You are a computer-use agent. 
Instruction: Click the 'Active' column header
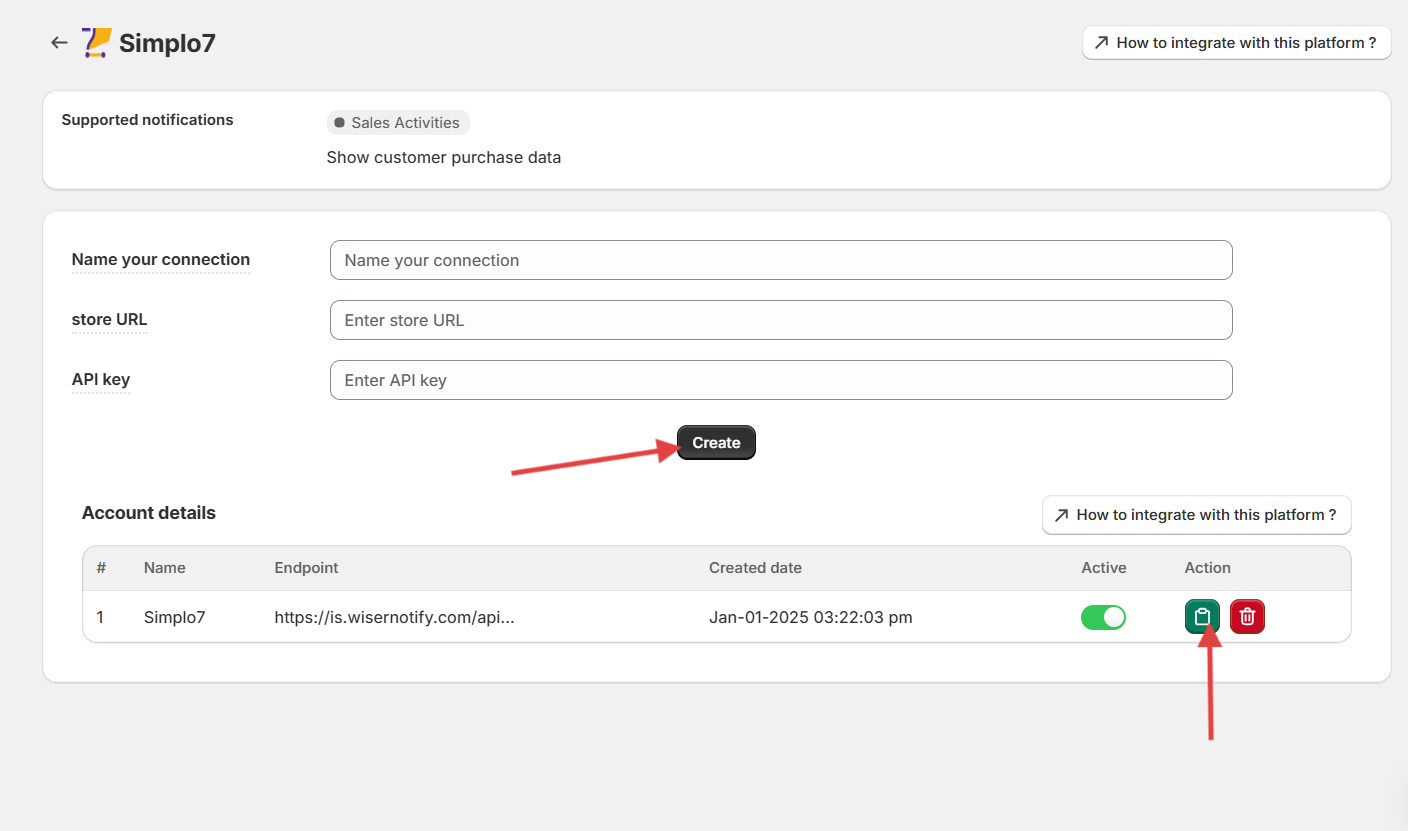click(1104, 568)
